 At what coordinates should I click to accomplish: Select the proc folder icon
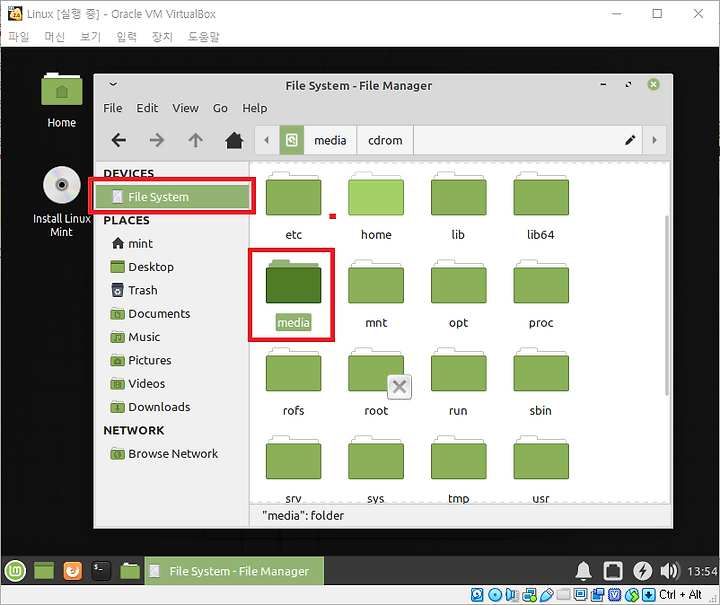(541, 282)
